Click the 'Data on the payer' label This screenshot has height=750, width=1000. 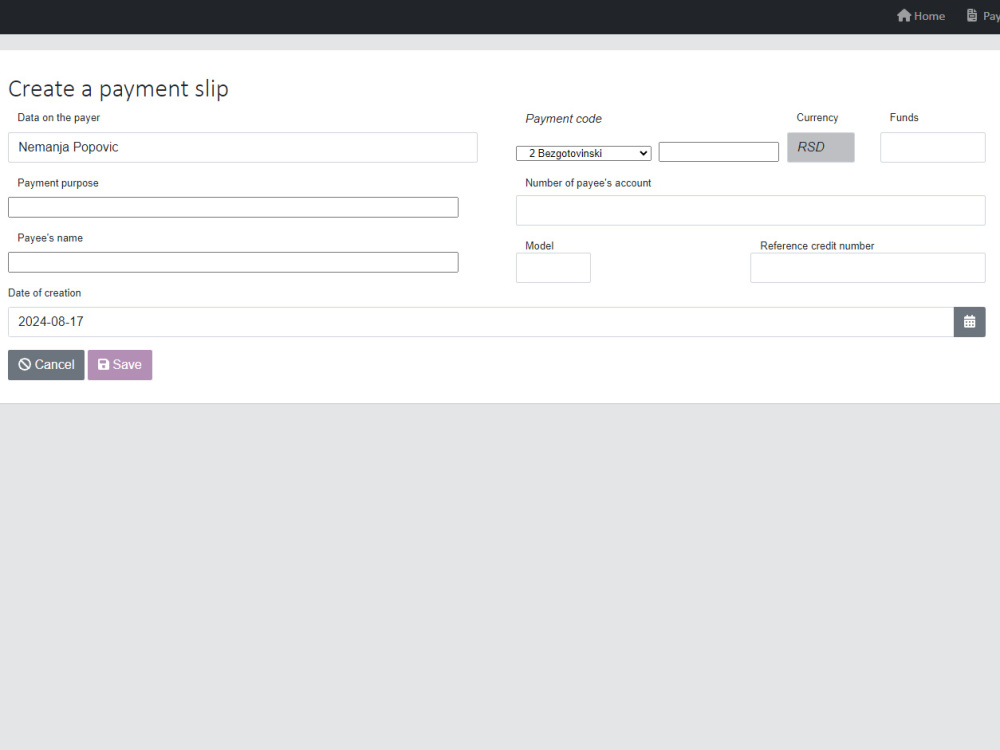coord(59,117)
